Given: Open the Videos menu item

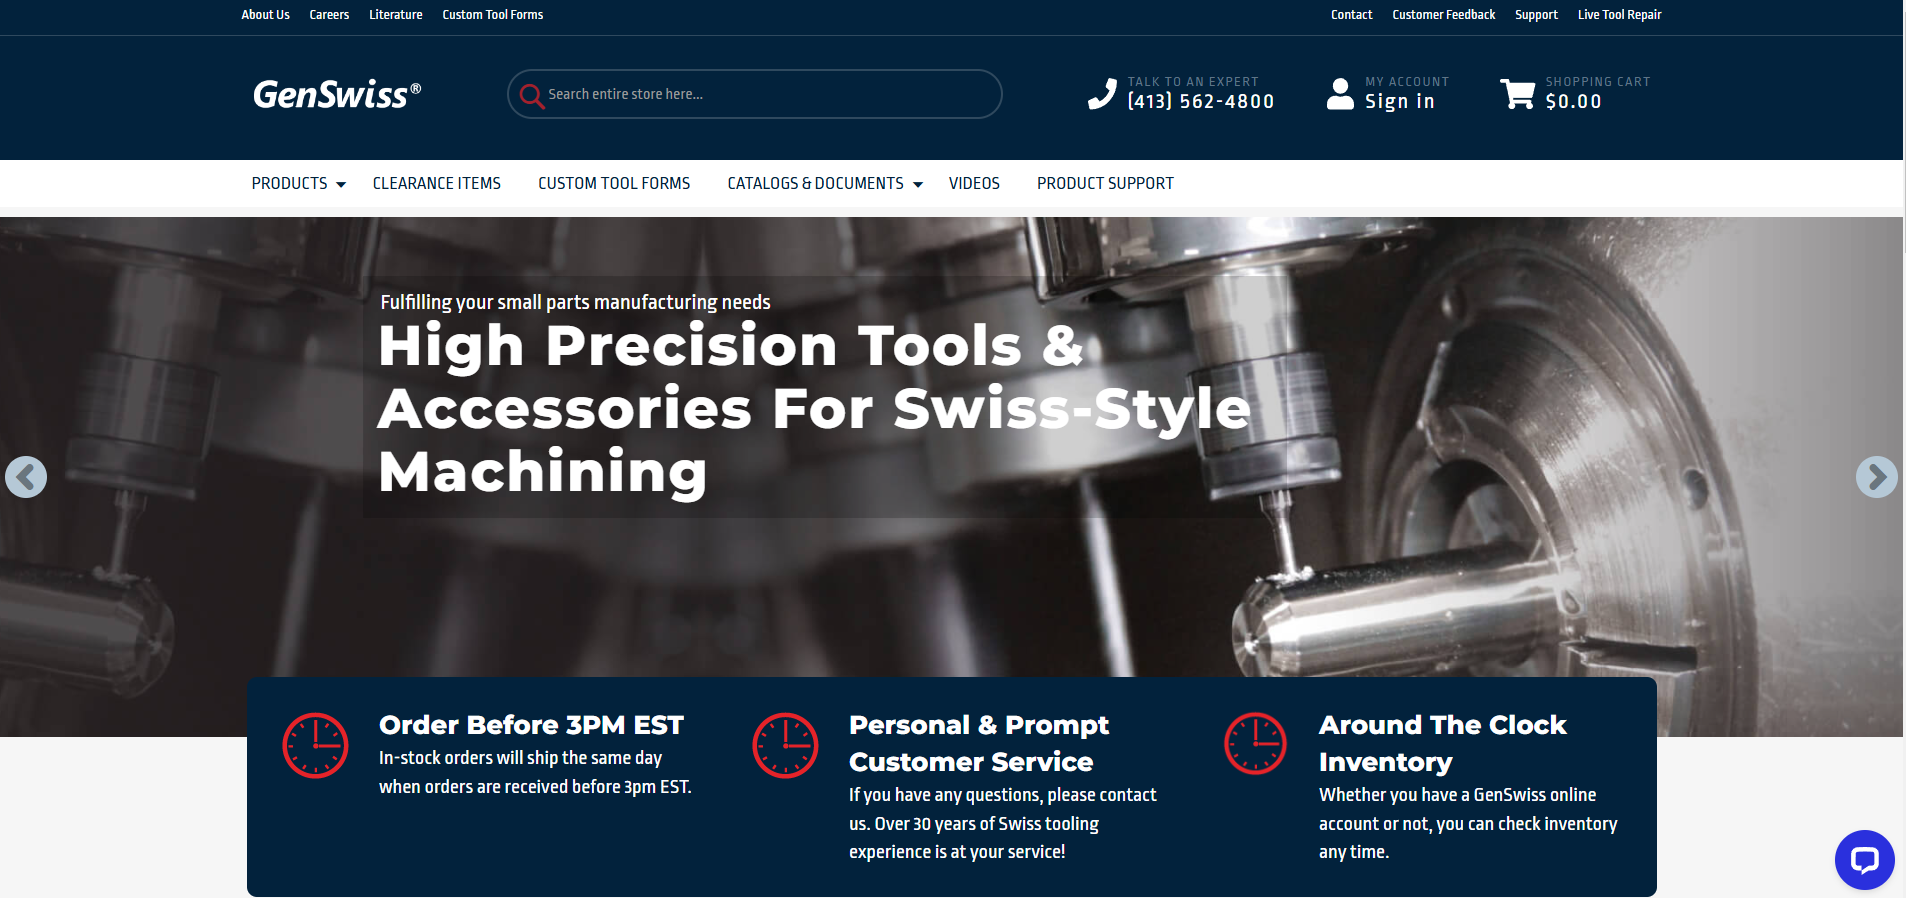Looking at the screenshot, I should click(x=974, y=183).
